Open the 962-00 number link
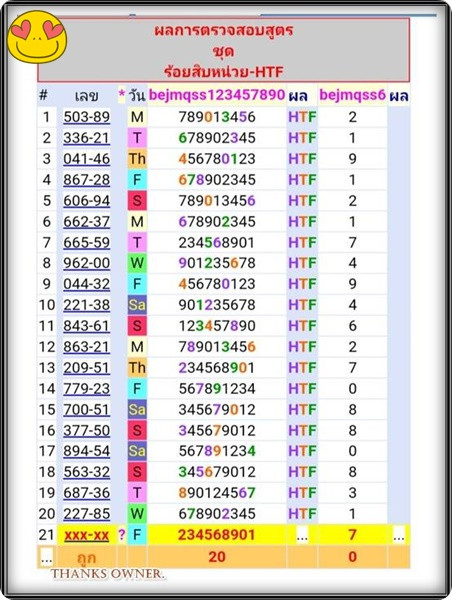 coord(87,263)
